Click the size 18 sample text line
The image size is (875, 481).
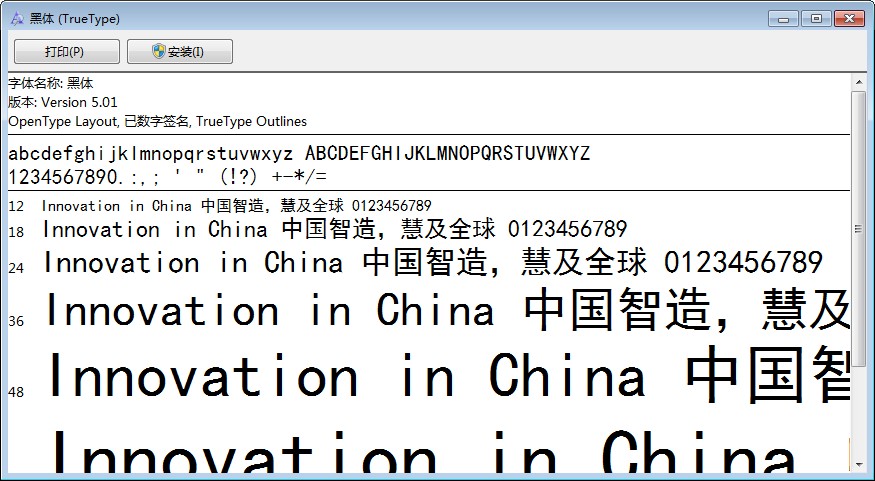[x=334, y=230]
